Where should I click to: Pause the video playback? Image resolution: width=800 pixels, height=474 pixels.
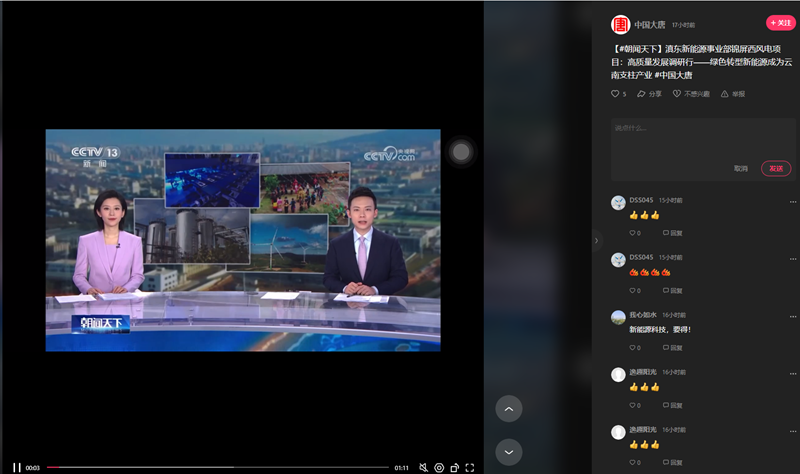16,467
